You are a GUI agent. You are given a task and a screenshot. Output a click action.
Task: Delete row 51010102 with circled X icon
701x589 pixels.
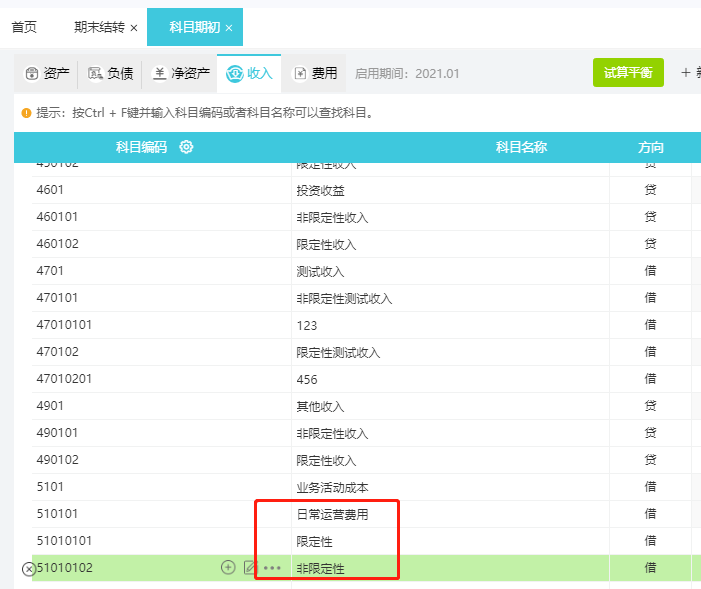(29, 569)
